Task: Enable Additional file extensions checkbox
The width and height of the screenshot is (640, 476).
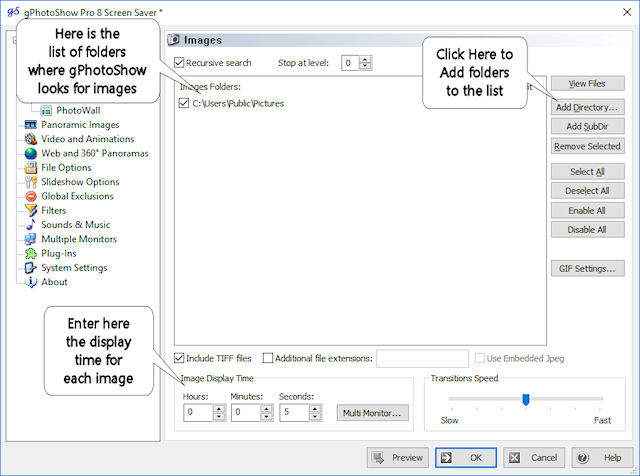Action: tap(268, 358)
